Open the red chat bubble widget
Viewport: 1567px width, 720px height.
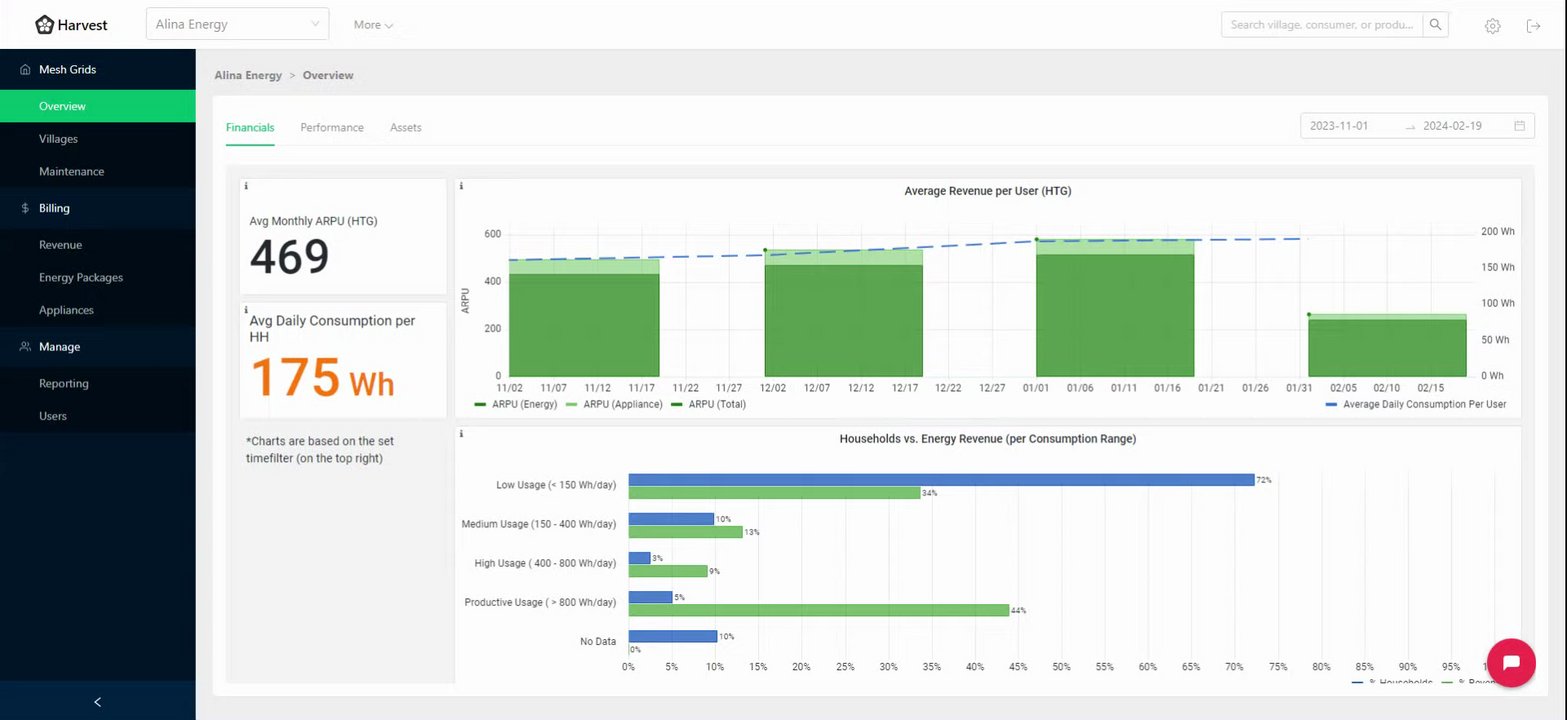coord(1511,662)
